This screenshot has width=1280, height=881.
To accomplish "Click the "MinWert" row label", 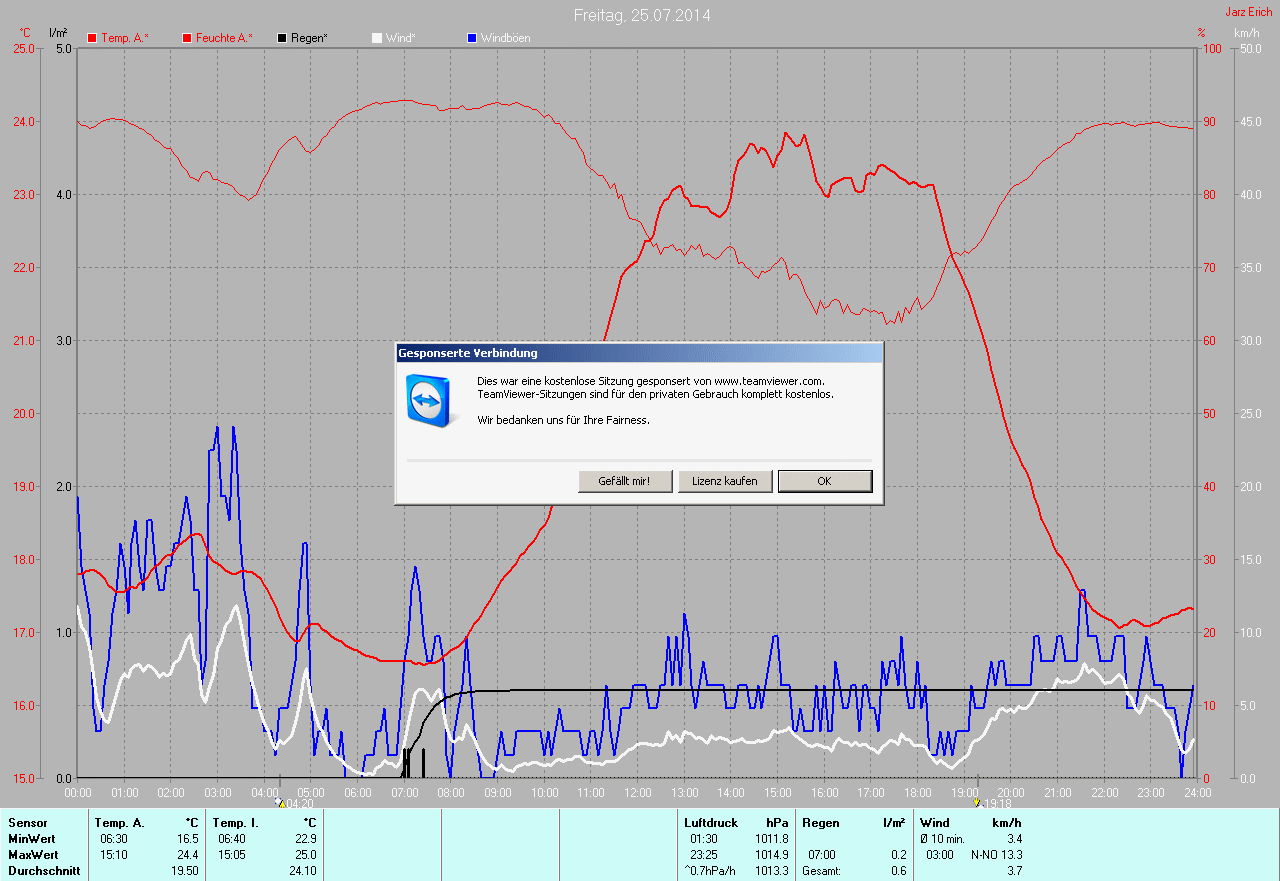I will pos(32,839).
